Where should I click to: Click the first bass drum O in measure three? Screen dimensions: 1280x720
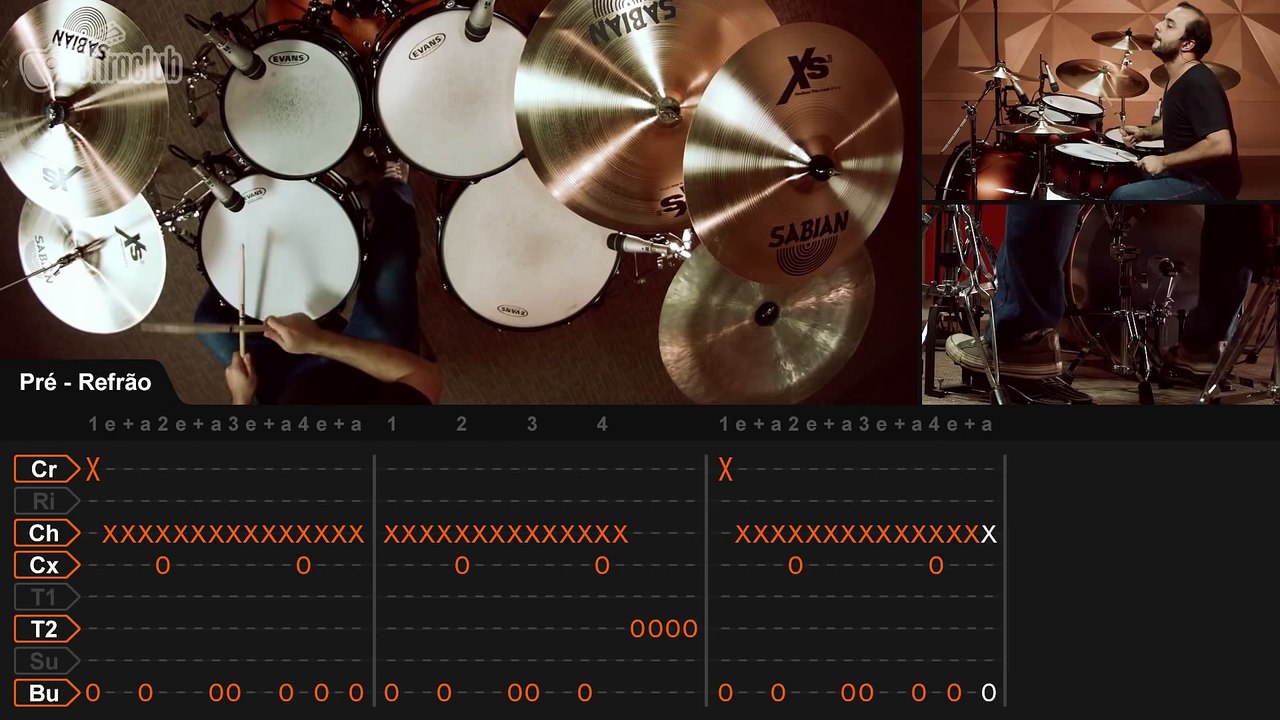(725, 692)
